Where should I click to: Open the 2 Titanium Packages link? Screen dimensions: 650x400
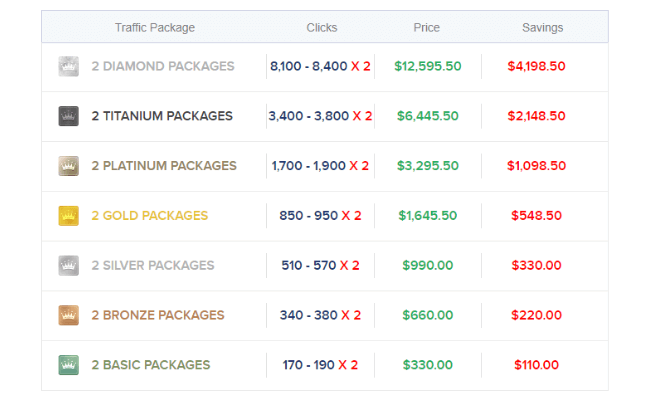coord(162,116)
